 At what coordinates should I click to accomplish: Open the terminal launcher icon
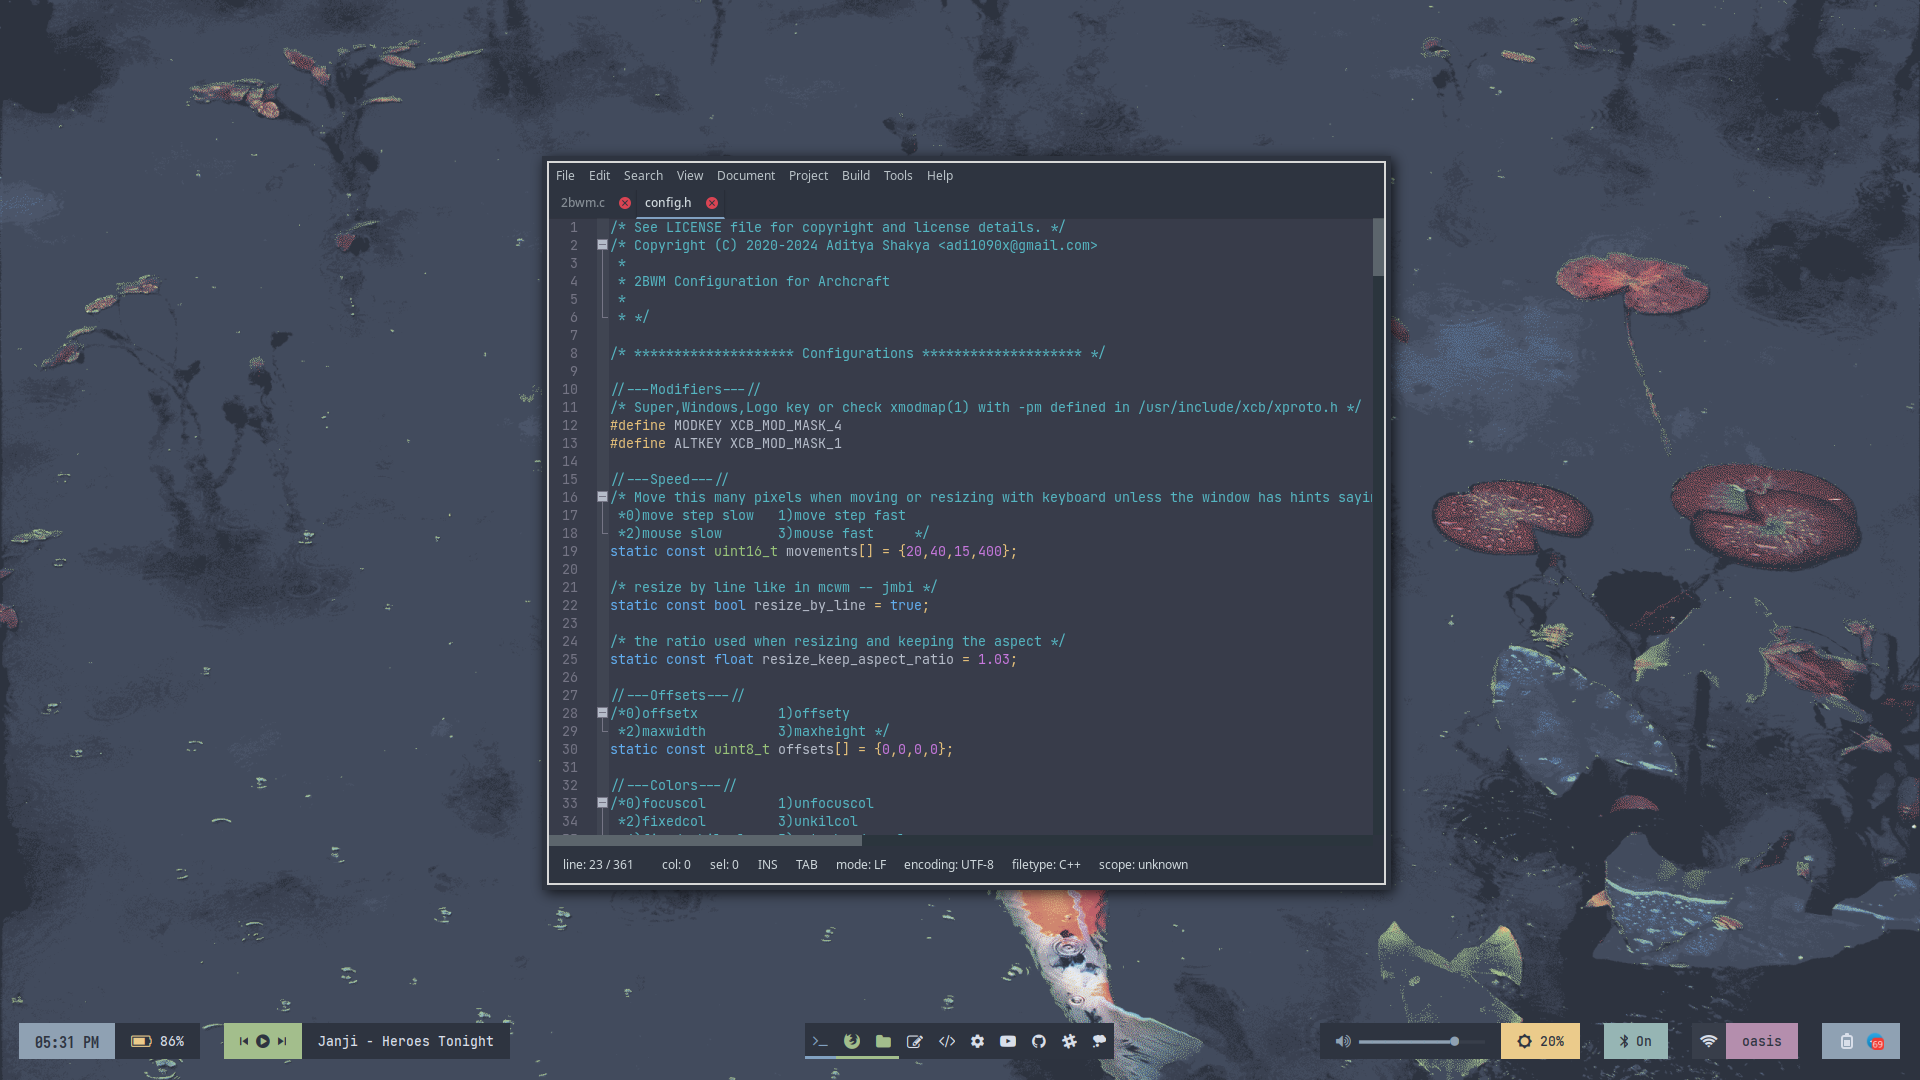pos(820,1041)
